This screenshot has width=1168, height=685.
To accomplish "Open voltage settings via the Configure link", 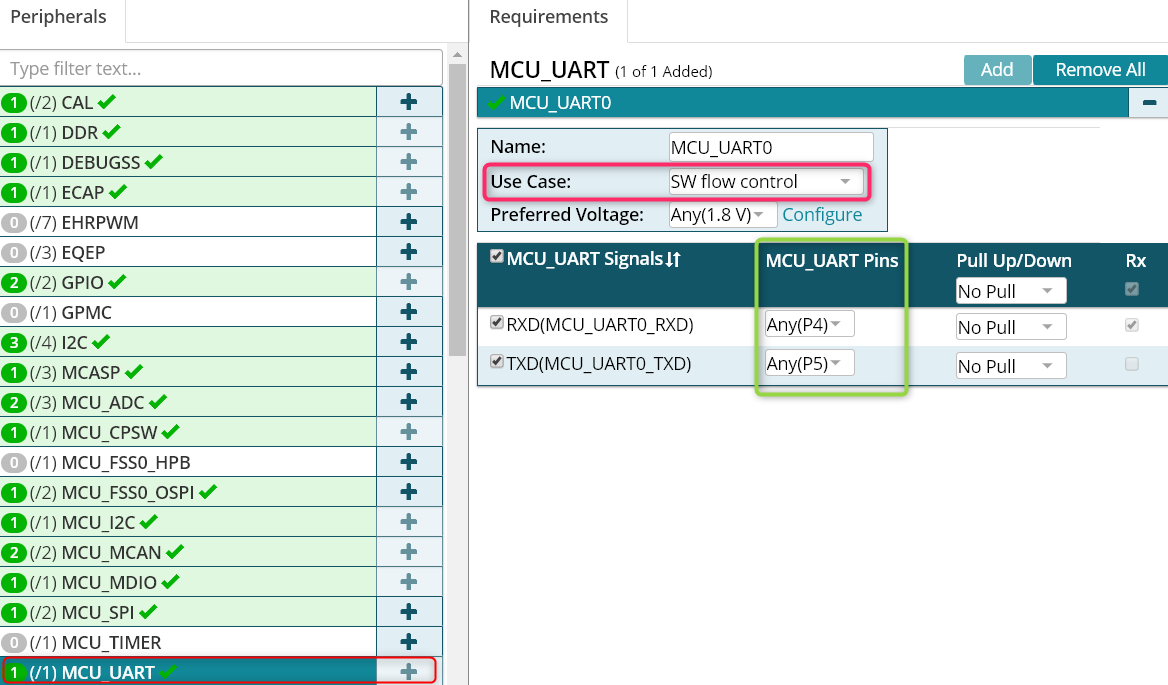I will coord(822,214).
